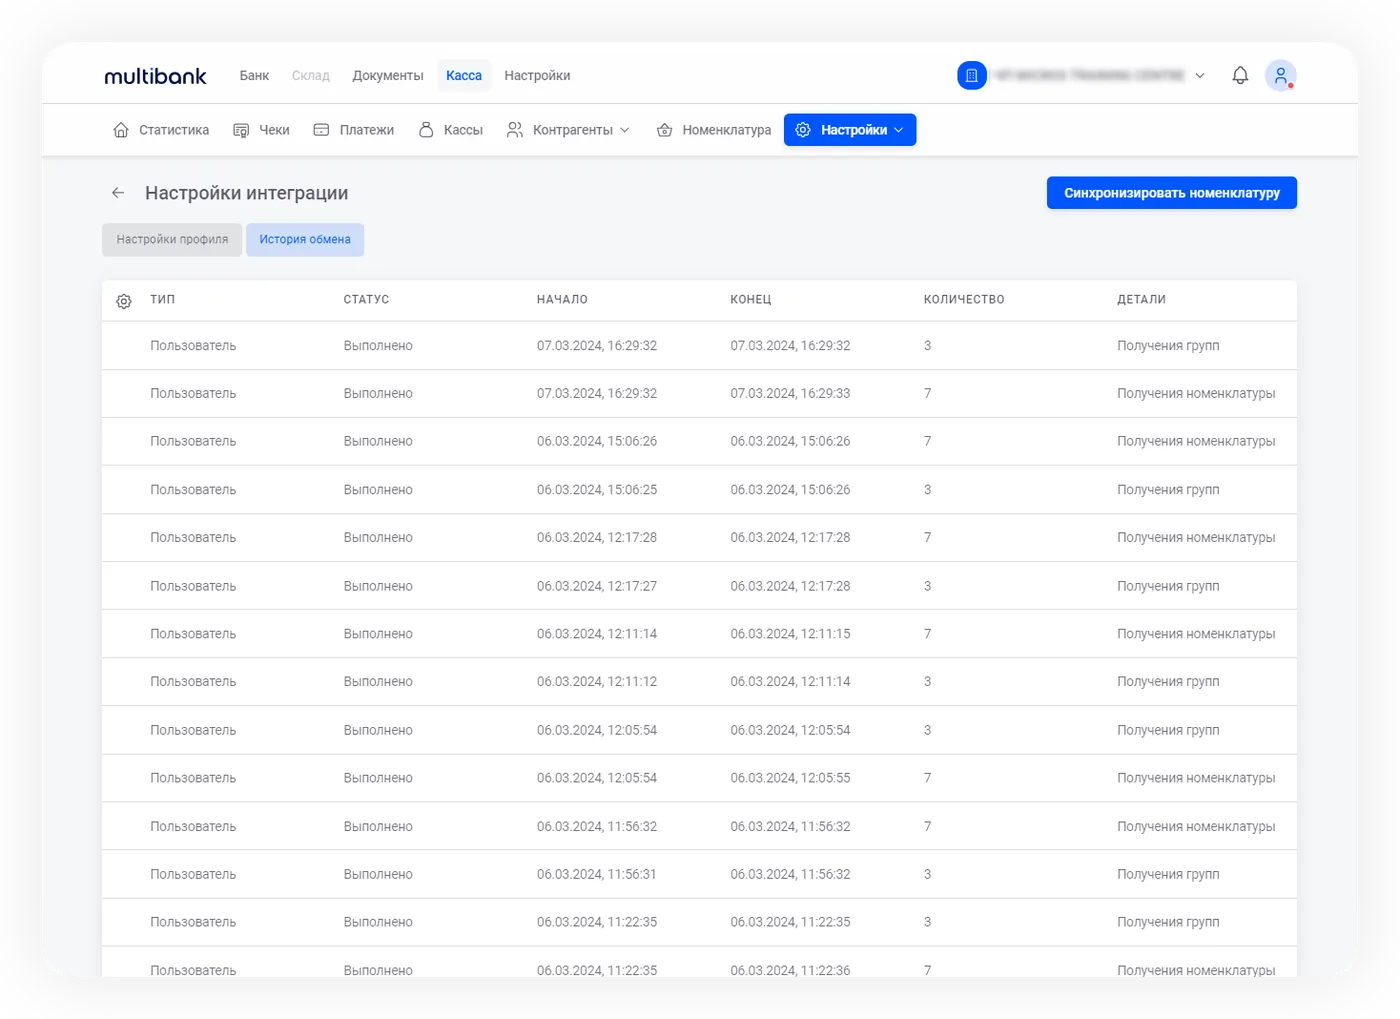Open table column settings gear

point(124,301)
